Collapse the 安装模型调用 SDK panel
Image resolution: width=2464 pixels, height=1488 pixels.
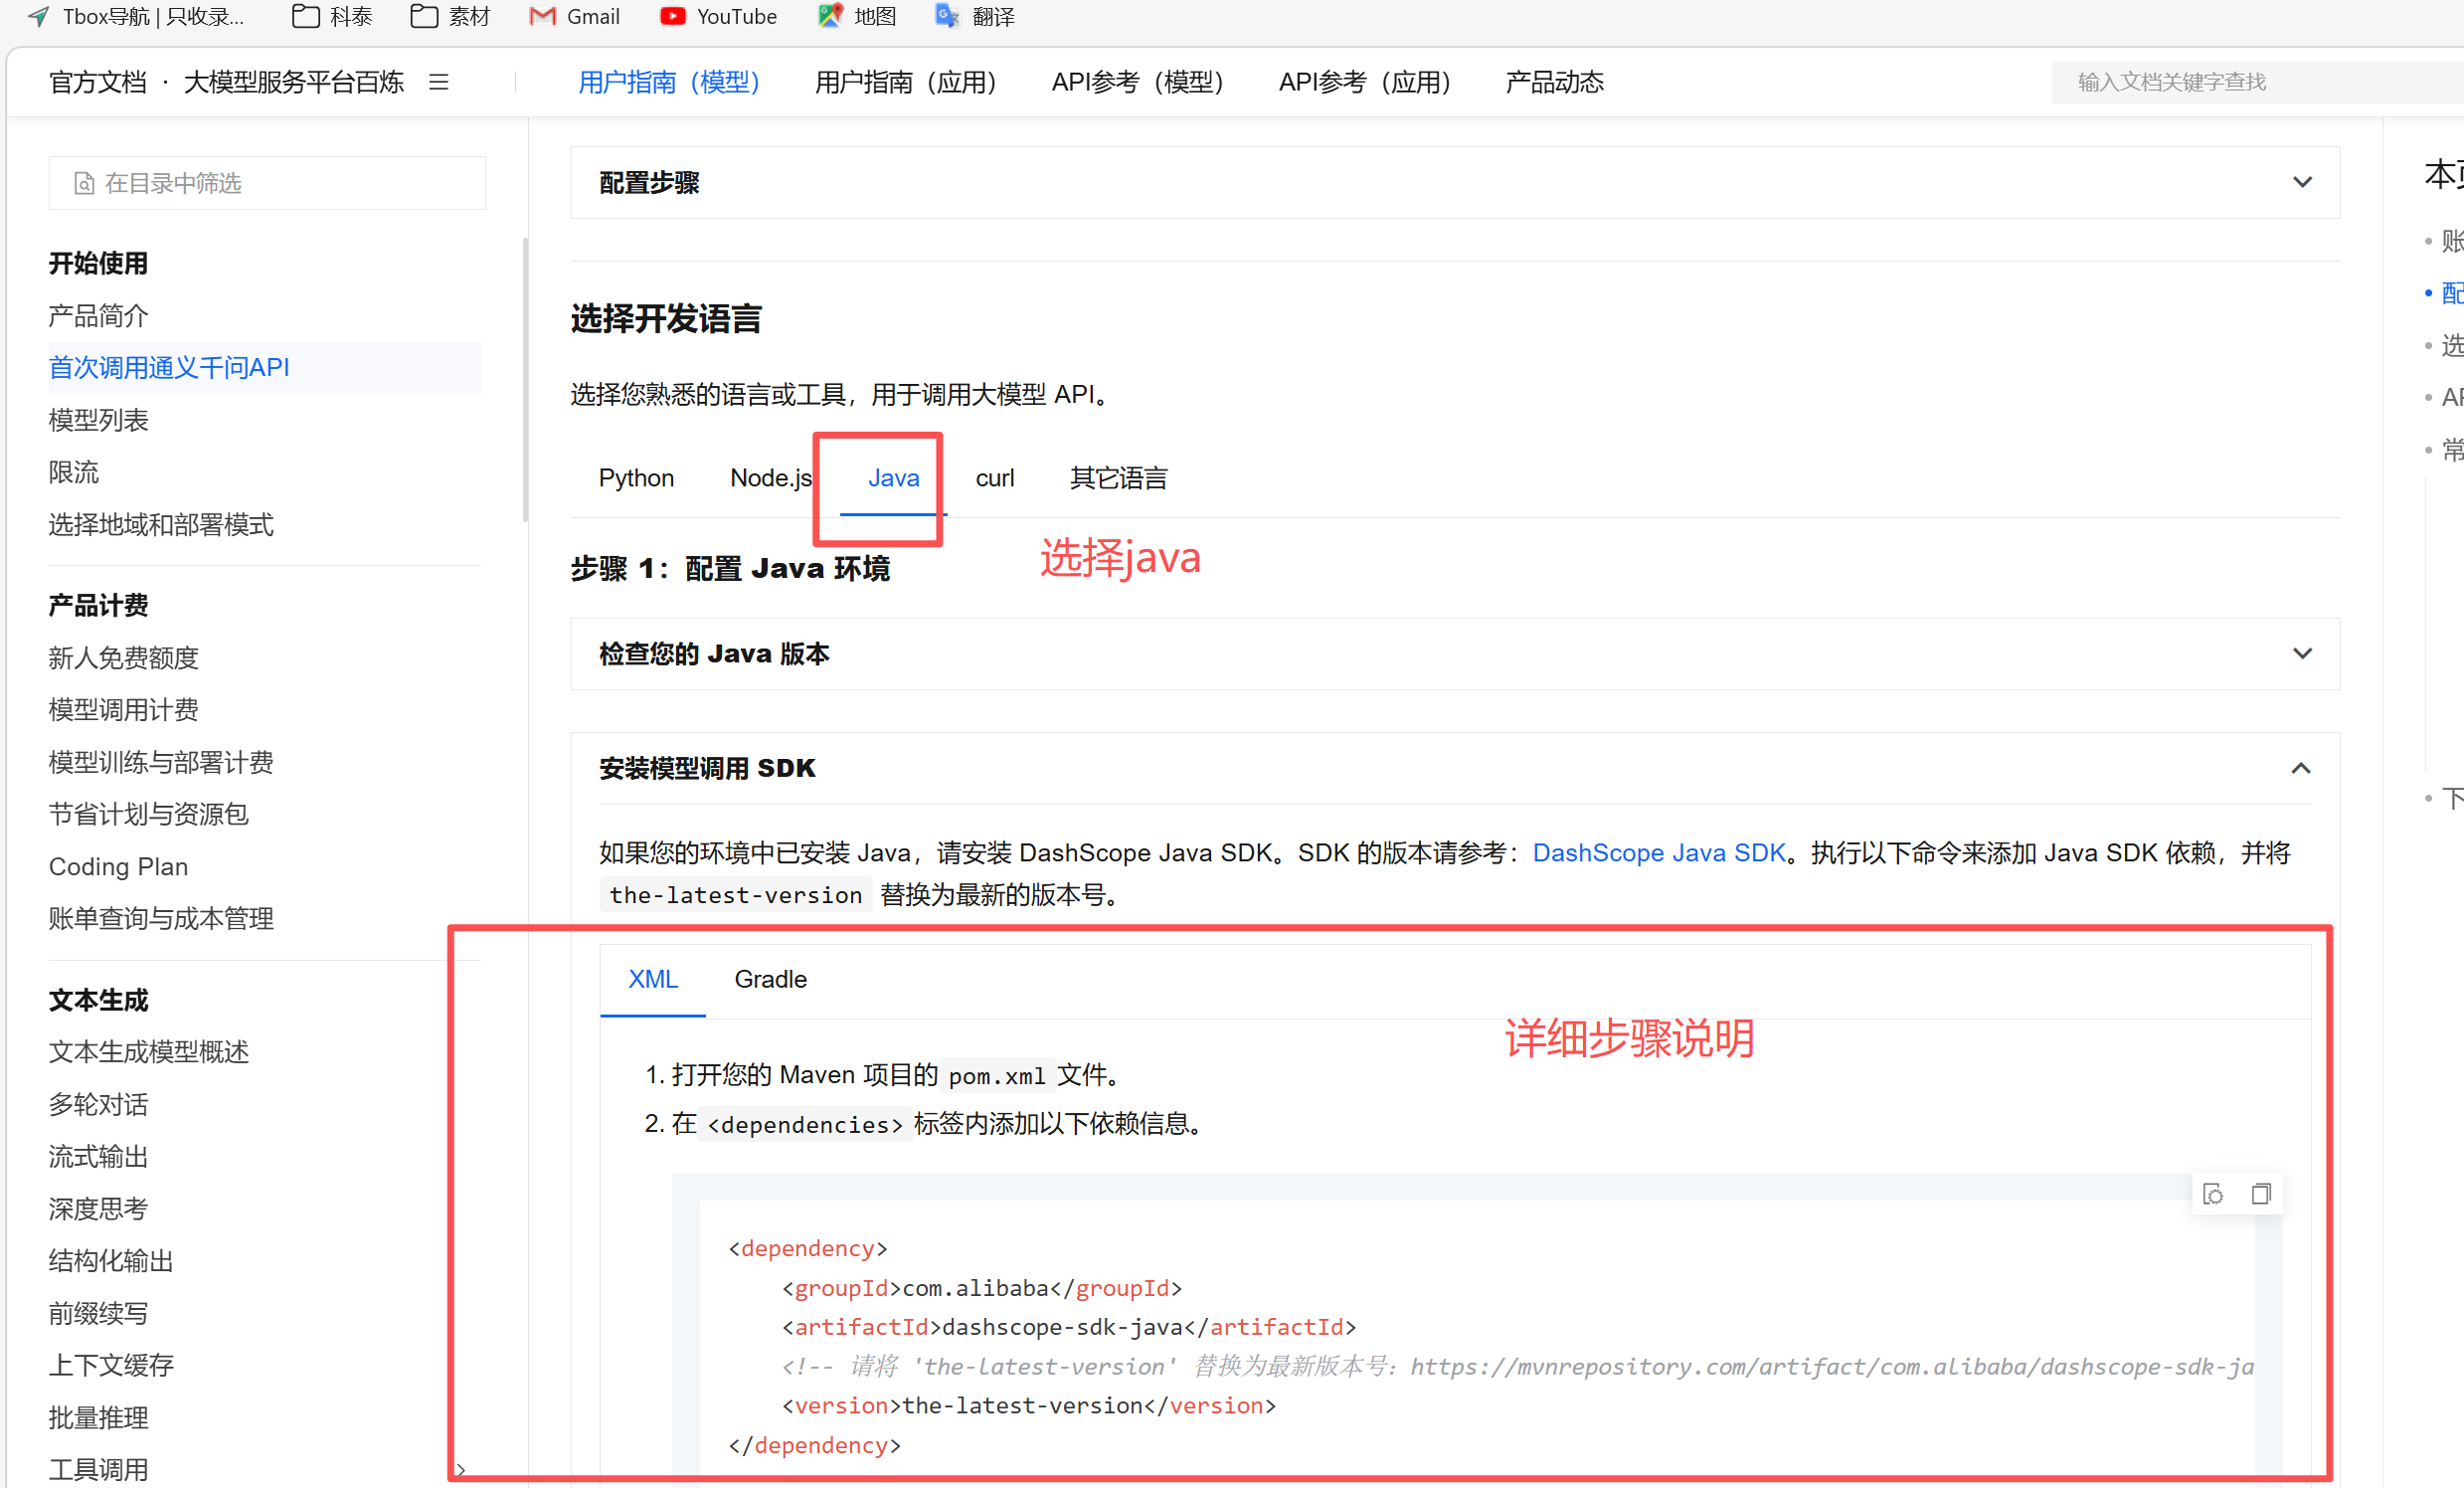click(2300, 768)
